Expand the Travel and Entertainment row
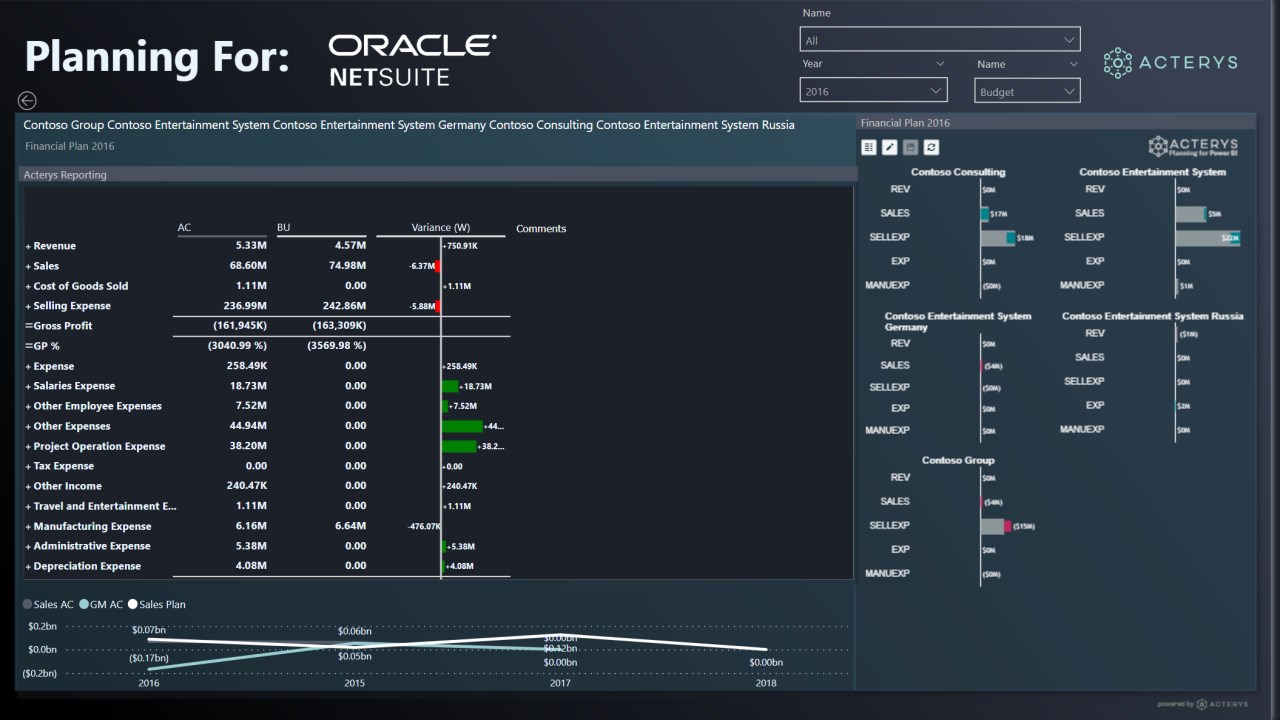Image resolution: width=1280 pixels, height=720 pixels. pos(28,506)
